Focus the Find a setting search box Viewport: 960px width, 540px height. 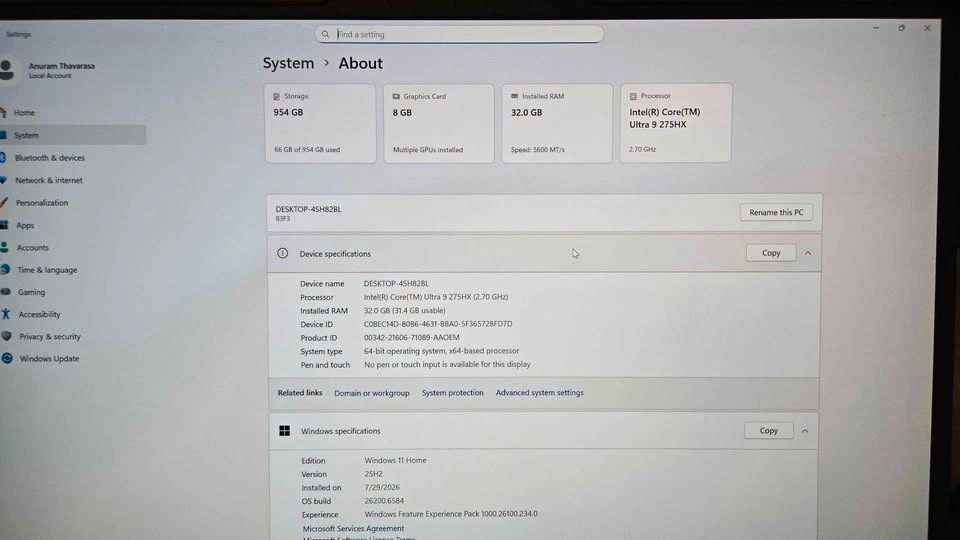coord(459,34)
